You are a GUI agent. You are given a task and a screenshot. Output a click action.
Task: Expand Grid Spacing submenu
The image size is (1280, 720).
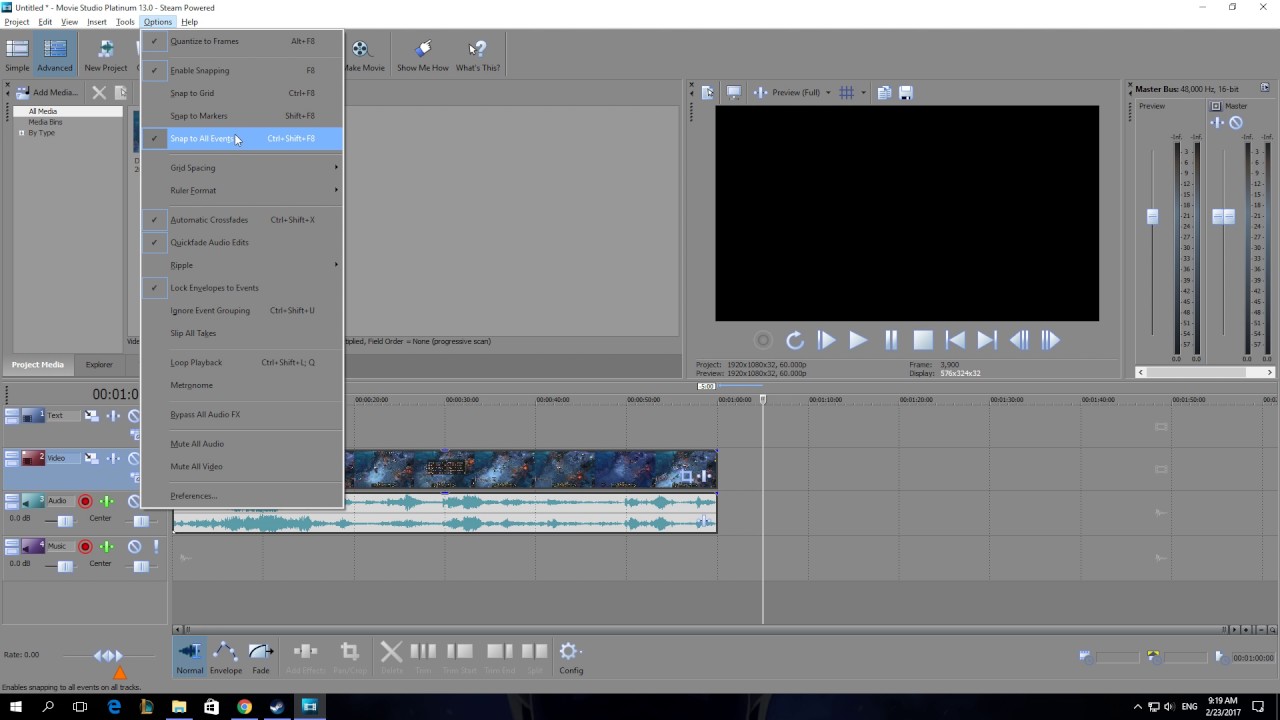click(x=242, y=168)
